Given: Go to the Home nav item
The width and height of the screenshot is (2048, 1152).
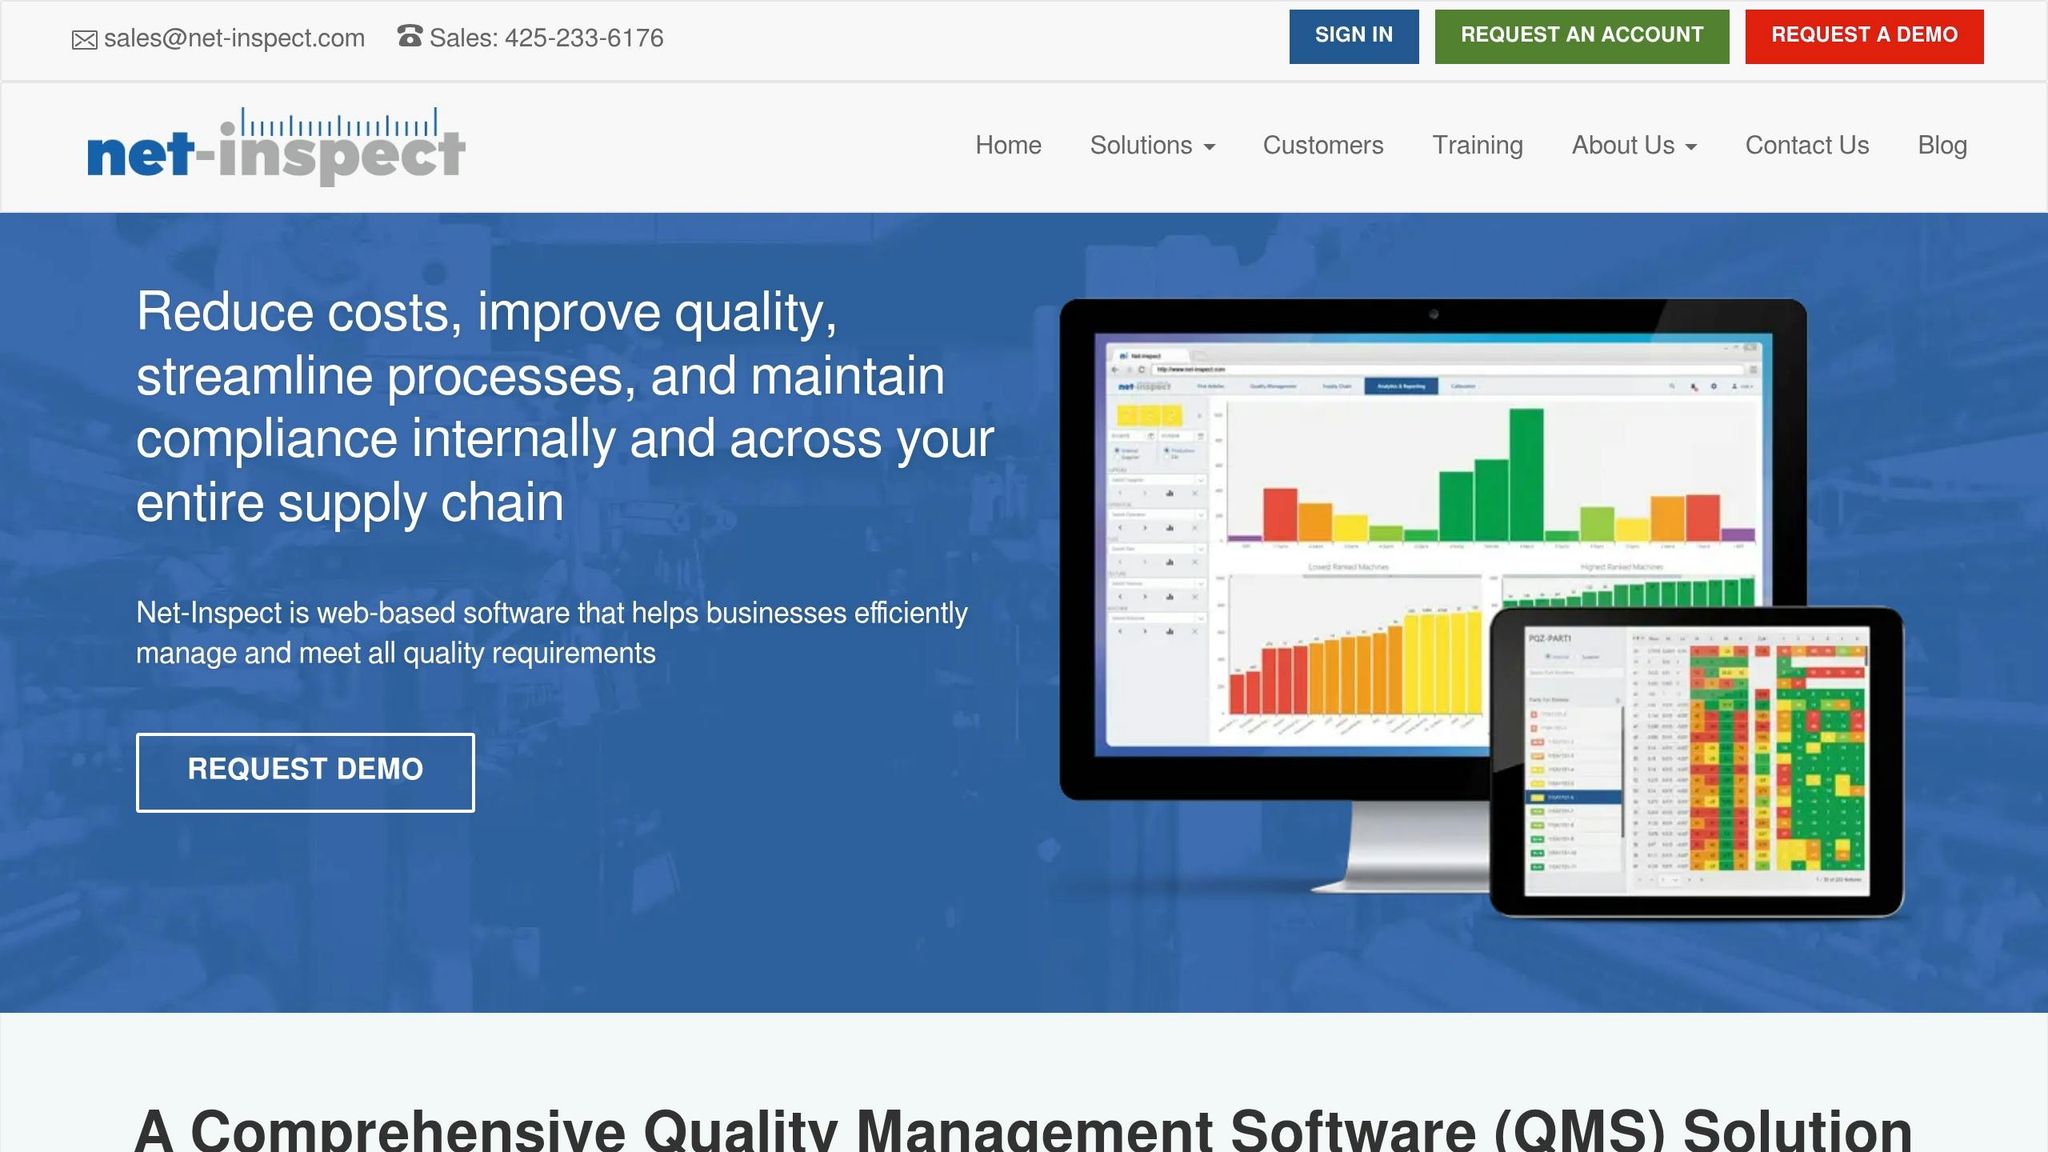Looking at the screenshot, I should click(x=1008, y=146).
